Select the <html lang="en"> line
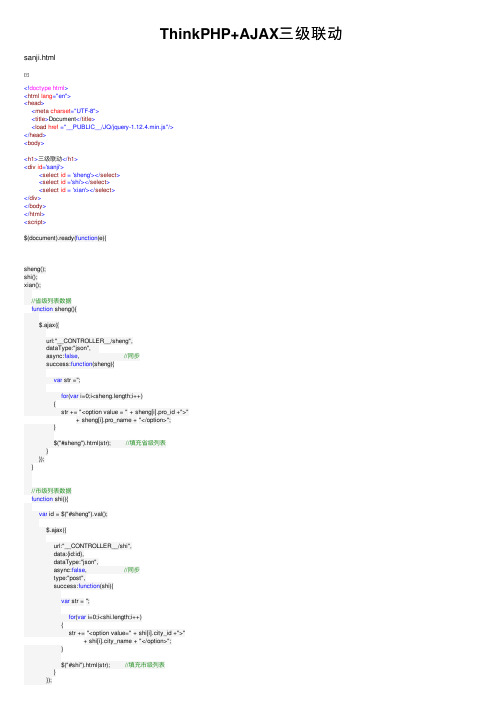 click(47, 96)
